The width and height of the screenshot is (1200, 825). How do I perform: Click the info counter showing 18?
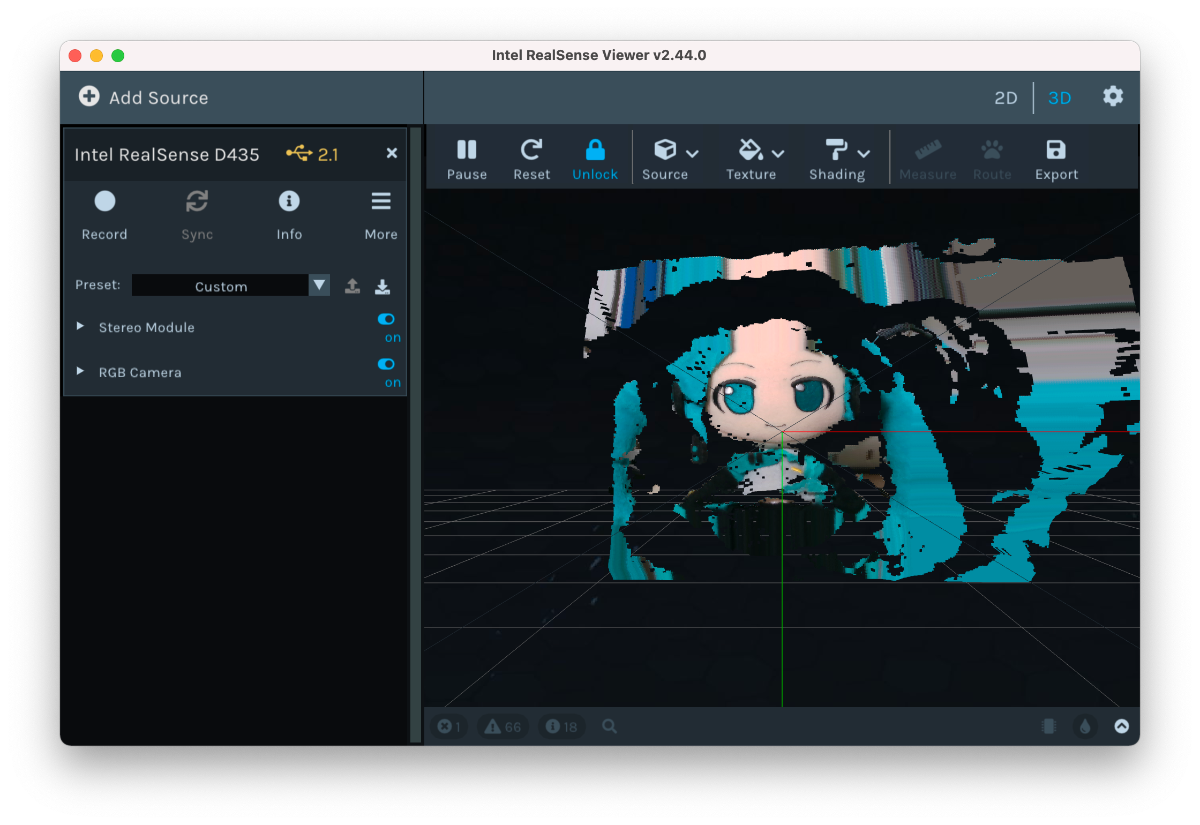[x=562, y=727]
